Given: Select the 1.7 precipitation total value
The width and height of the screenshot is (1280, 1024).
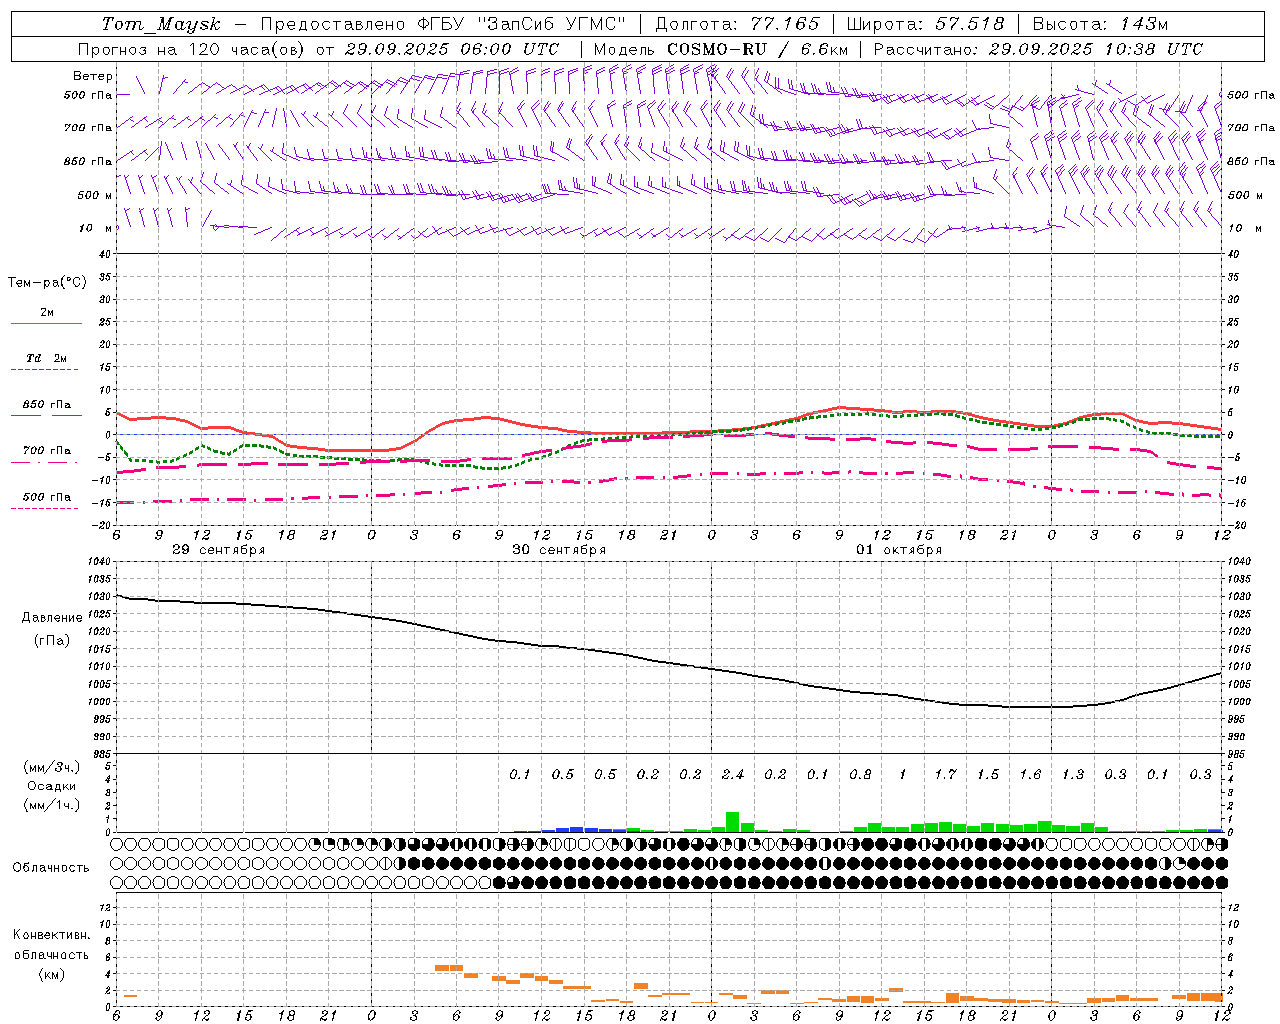Looking at the screenshot, I should (x=945, y=775).
